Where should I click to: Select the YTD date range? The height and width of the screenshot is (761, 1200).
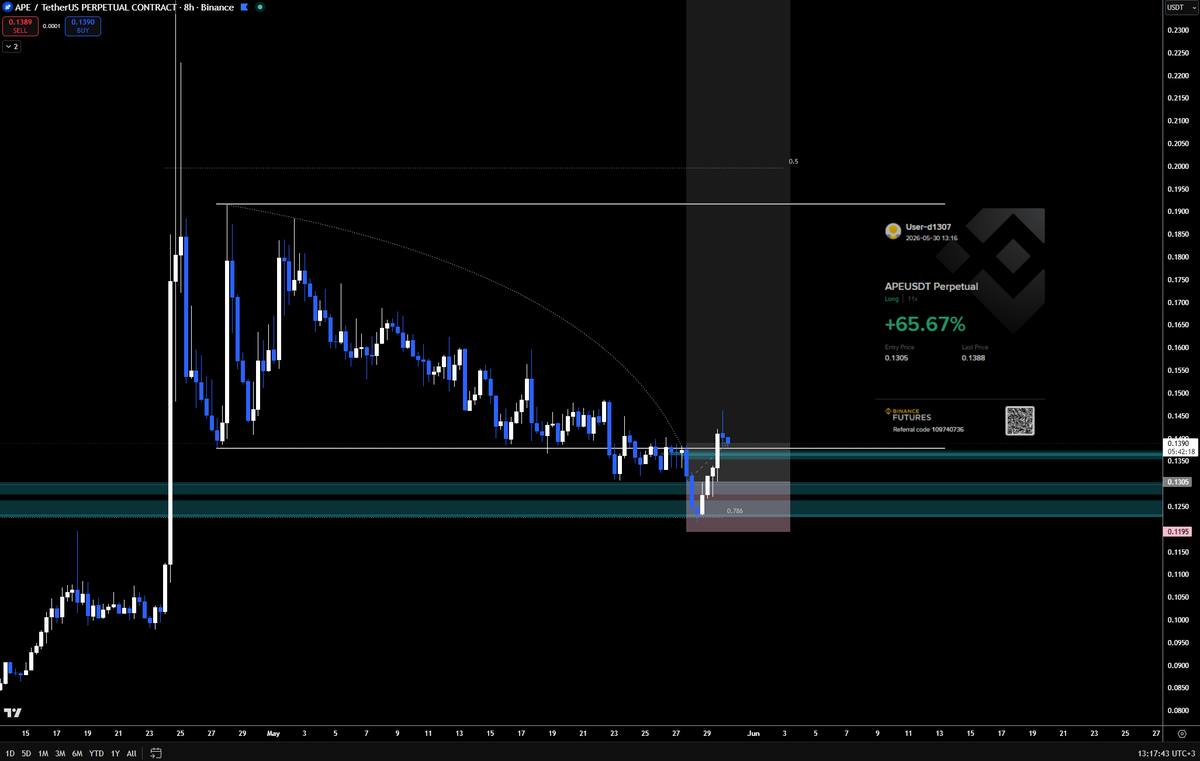pos(96,753)
